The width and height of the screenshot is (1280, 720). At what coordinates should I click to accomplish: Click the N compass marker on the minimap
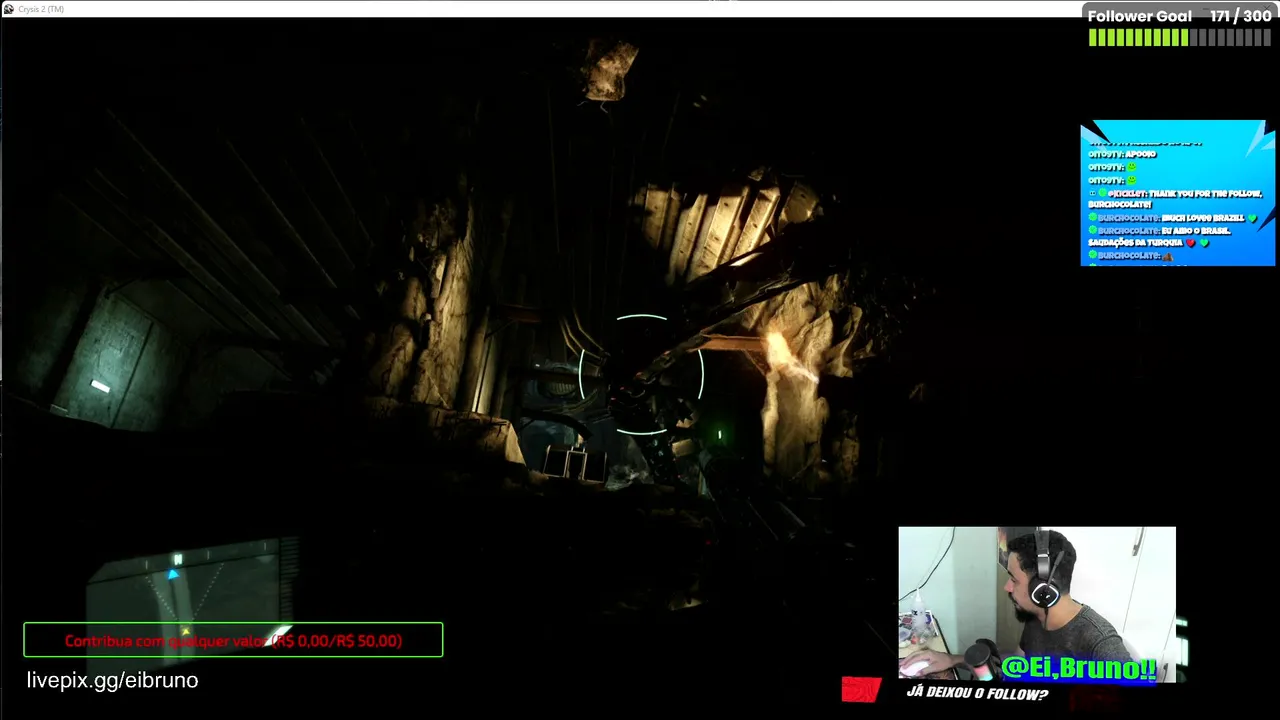coord(178,559)
